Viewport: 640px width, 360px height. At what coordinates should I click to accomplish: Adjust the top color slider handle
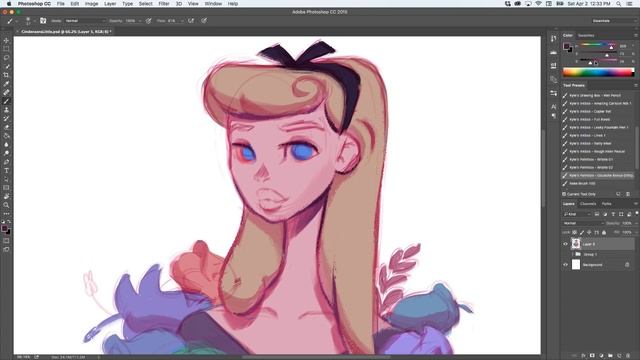pos(611,47)
